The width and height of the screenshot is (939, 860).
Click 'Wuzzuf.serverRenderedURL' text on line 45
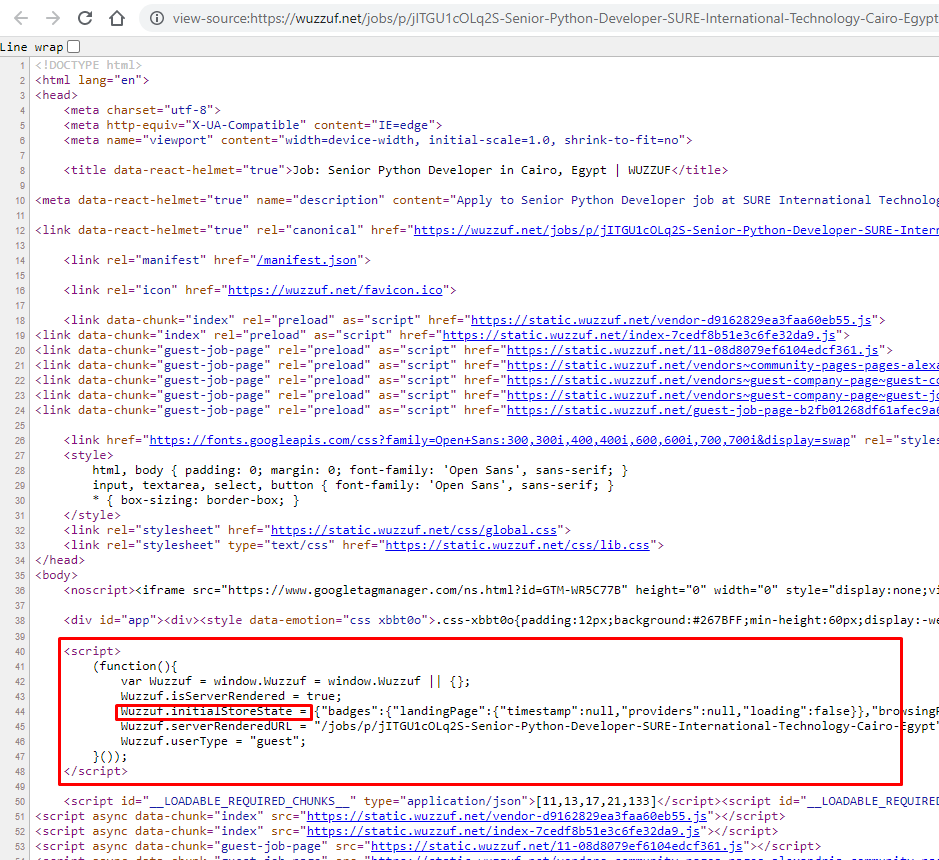tap(205, 726)
